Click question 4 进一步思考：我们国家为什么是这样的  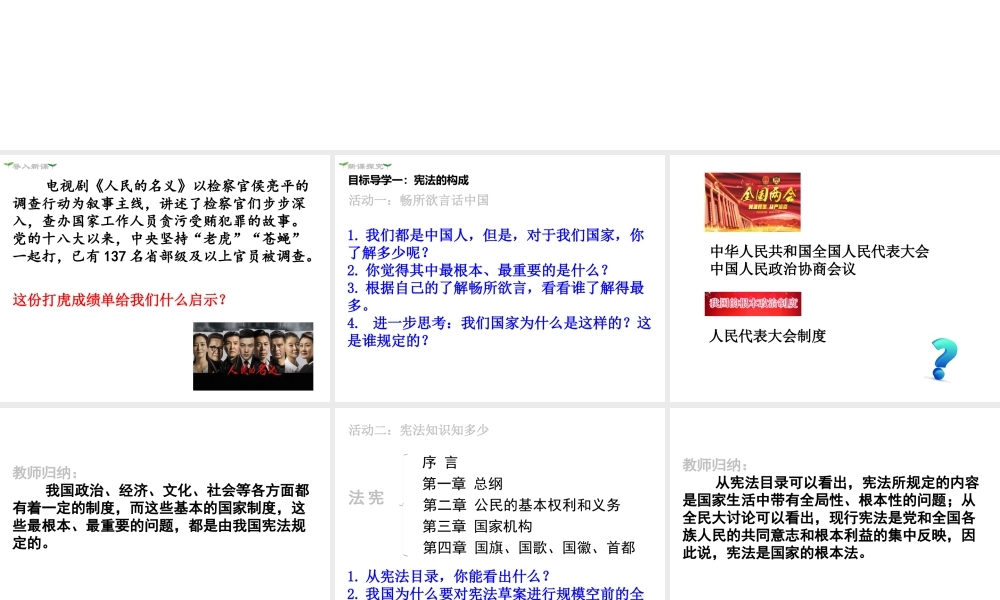(499, 332)
